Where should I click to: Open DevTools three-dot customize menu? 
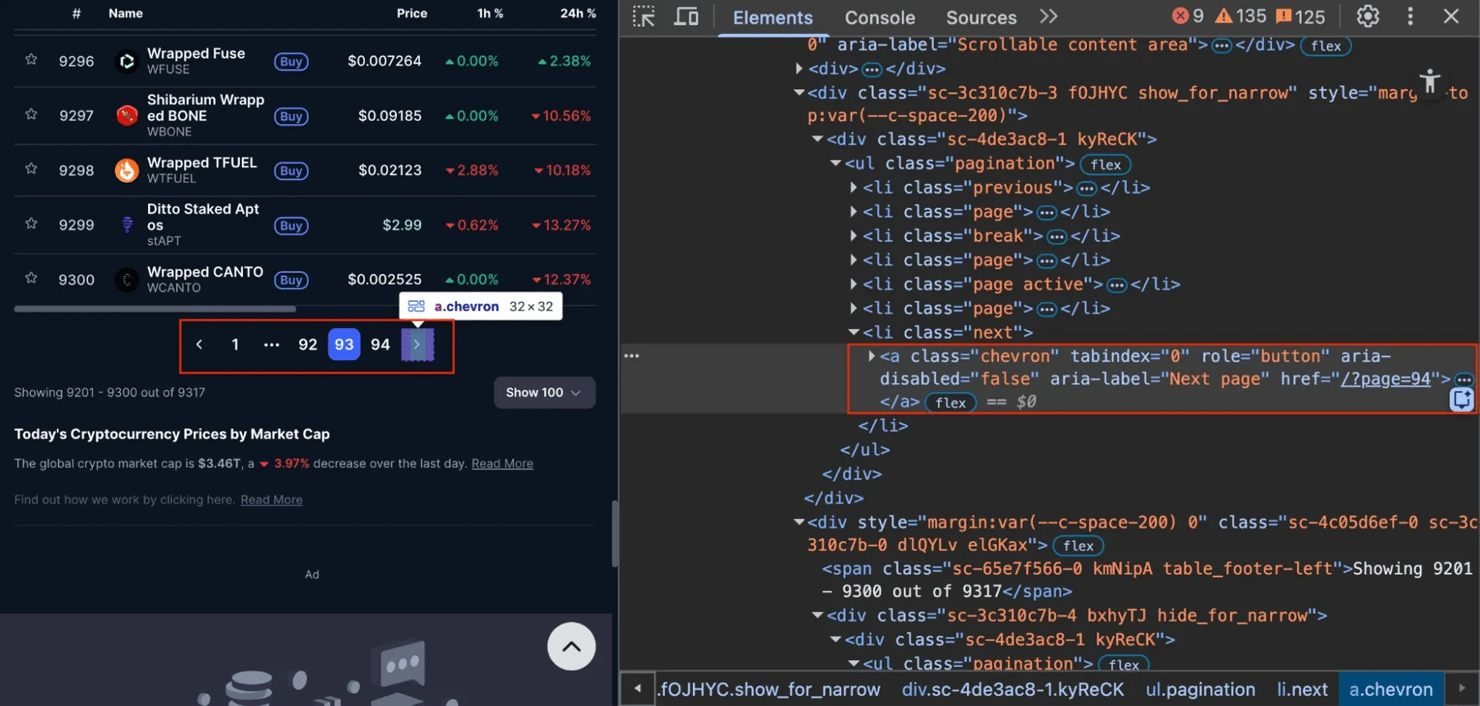(1410, 17)
